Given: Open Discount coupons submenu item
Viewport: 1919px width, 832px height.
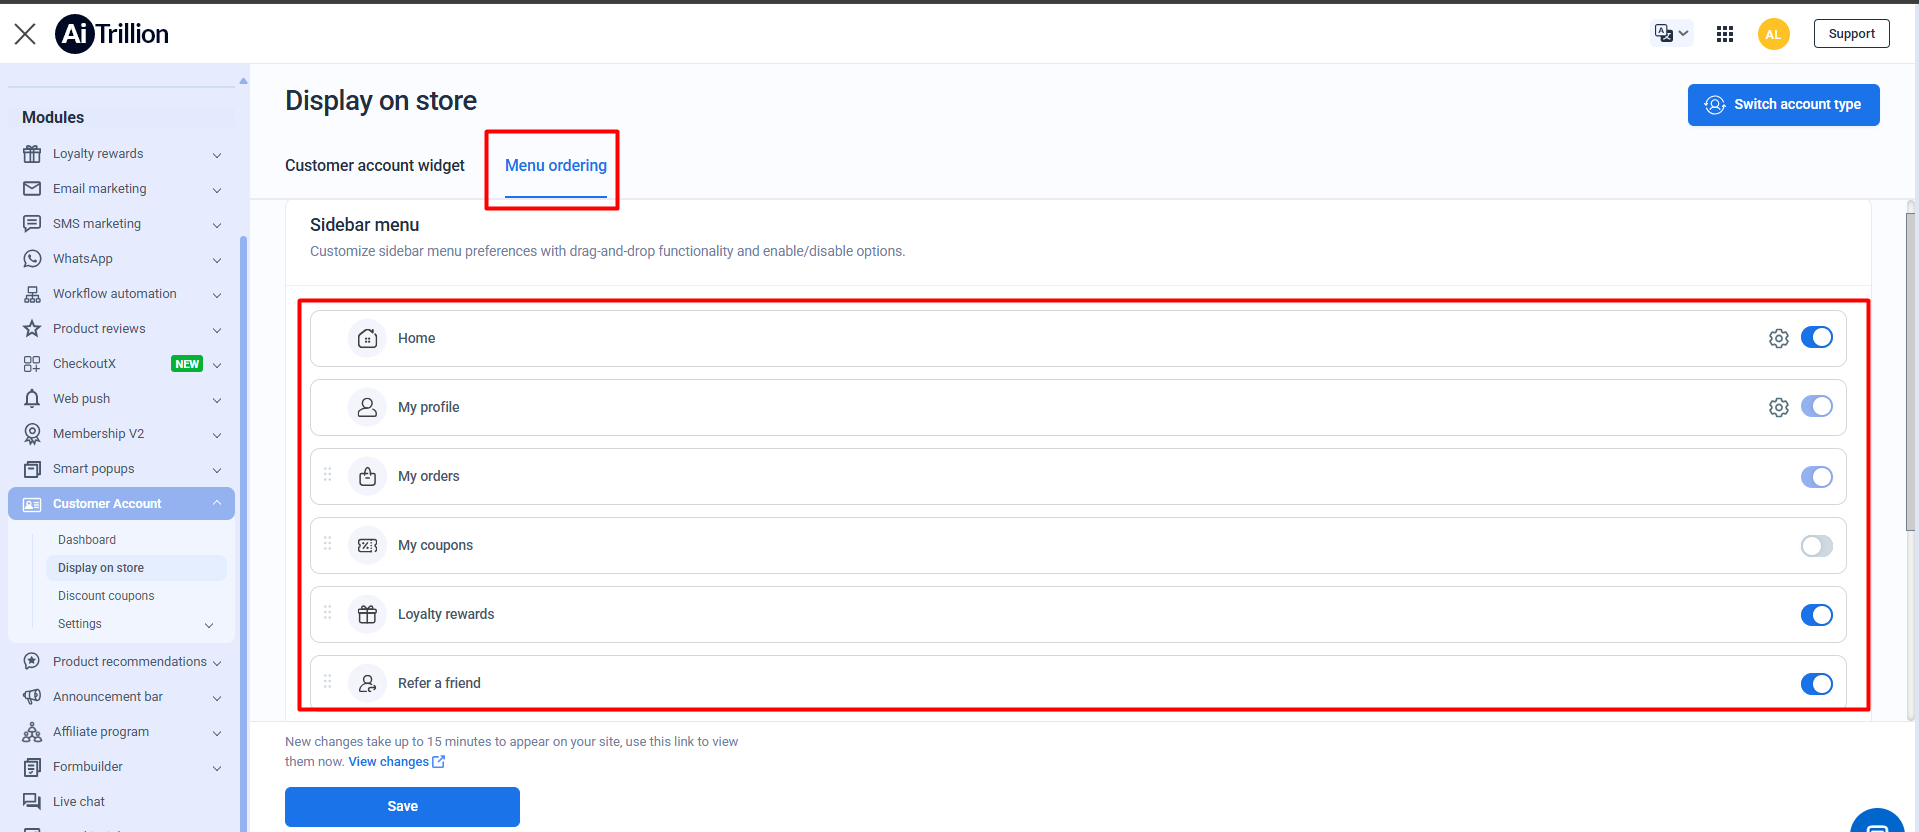Looking at the screenshot, I should (106, 596).
